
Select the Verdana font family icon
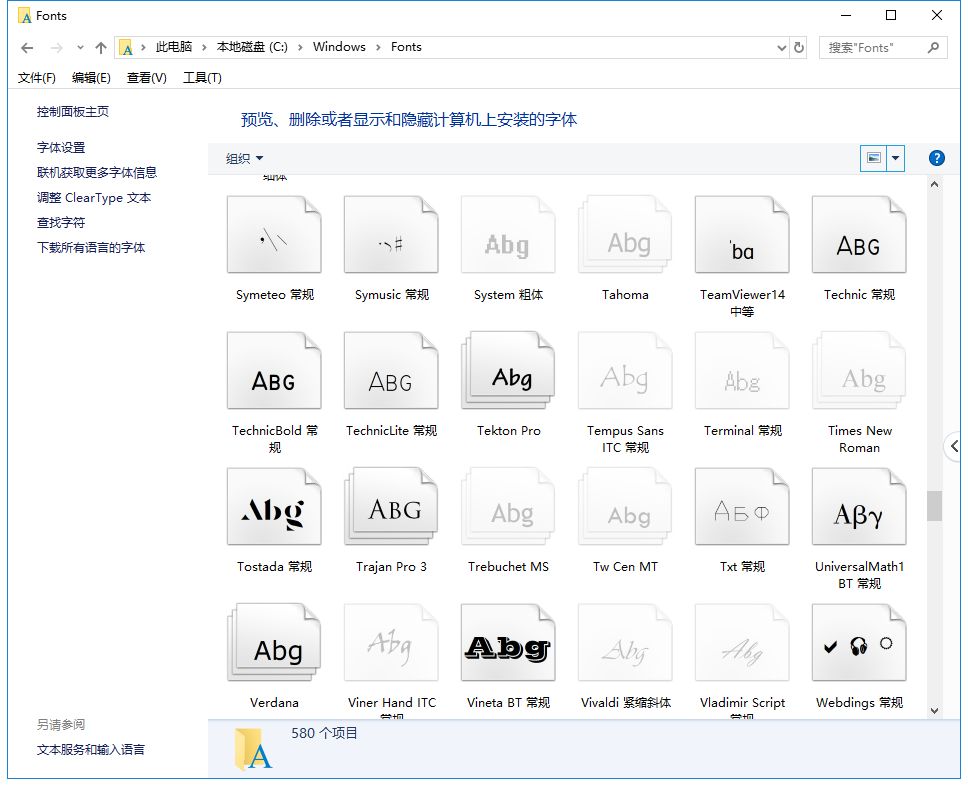pos(274,642)
